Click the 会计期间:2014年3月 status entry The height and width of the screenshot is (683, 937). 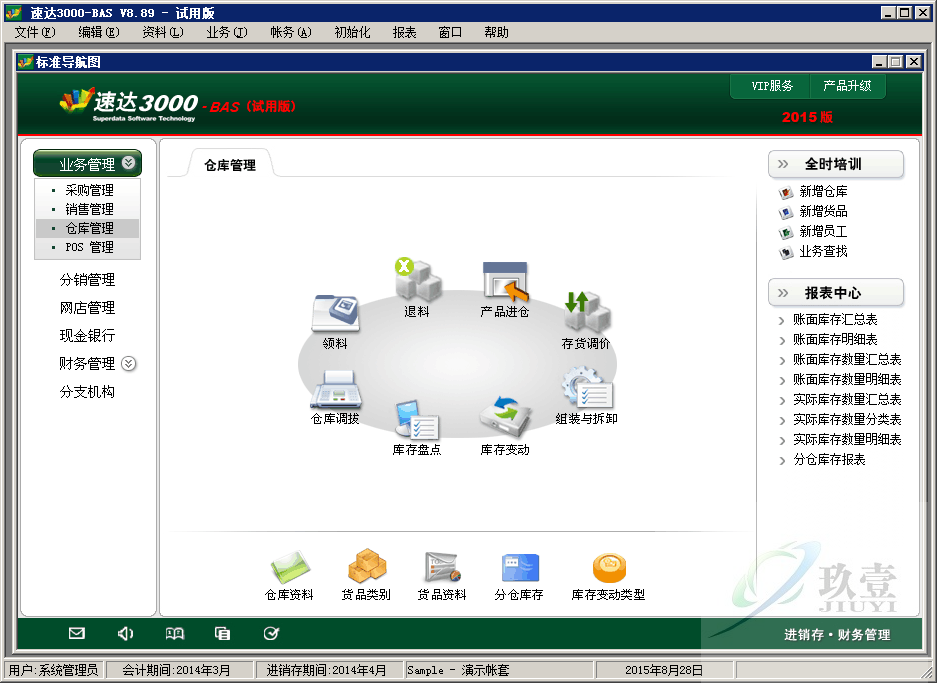point(179,670)
